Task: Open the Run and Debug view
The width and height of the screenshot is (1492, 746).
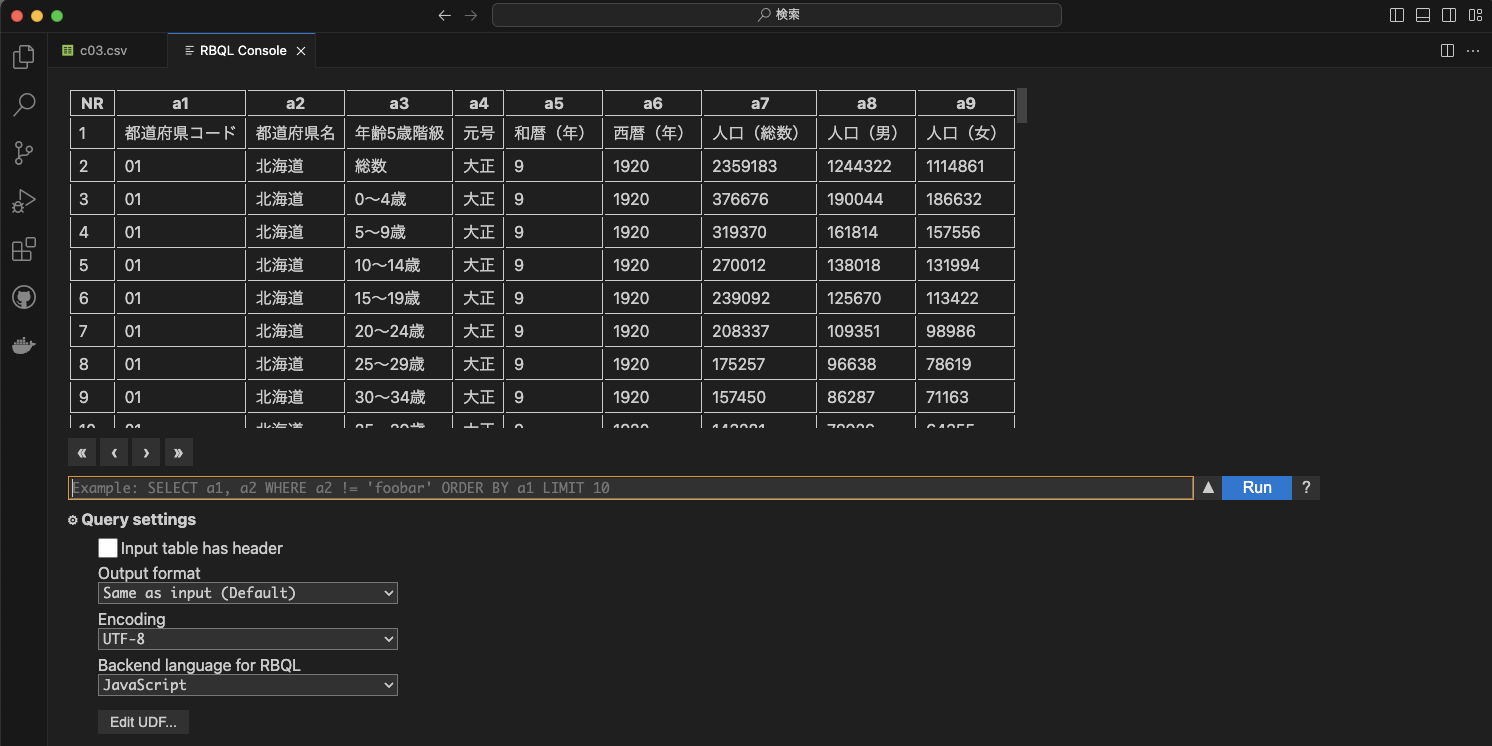Action: click(x=23, y=200)
